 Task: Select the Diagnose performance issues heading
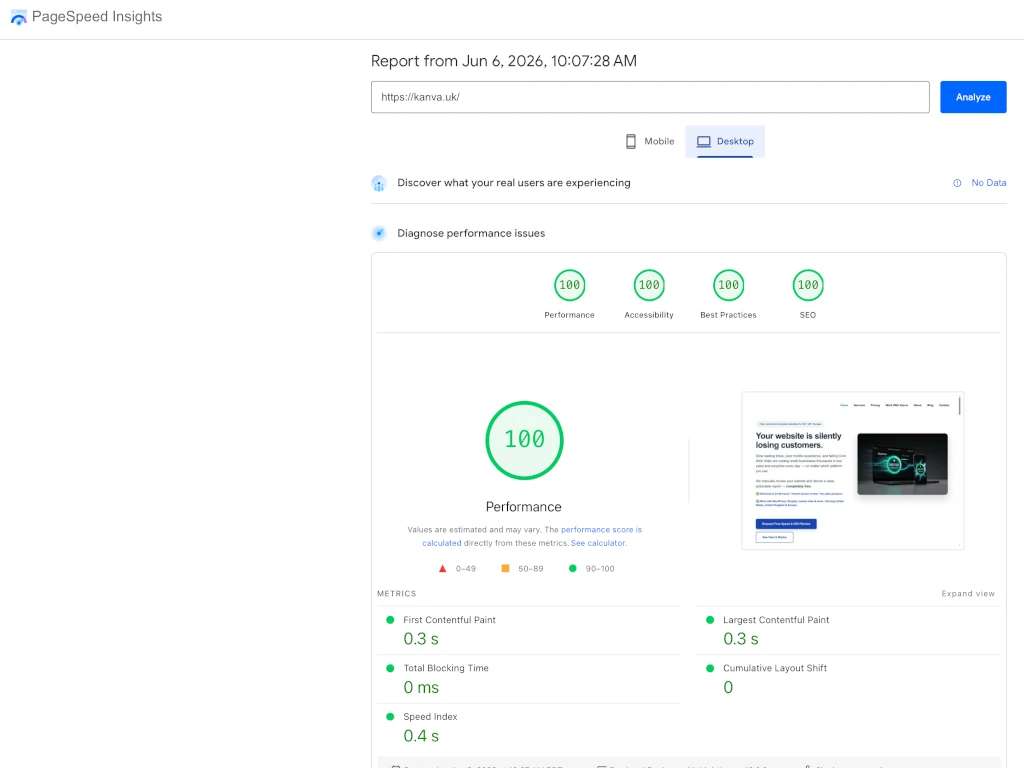point(471,233)
